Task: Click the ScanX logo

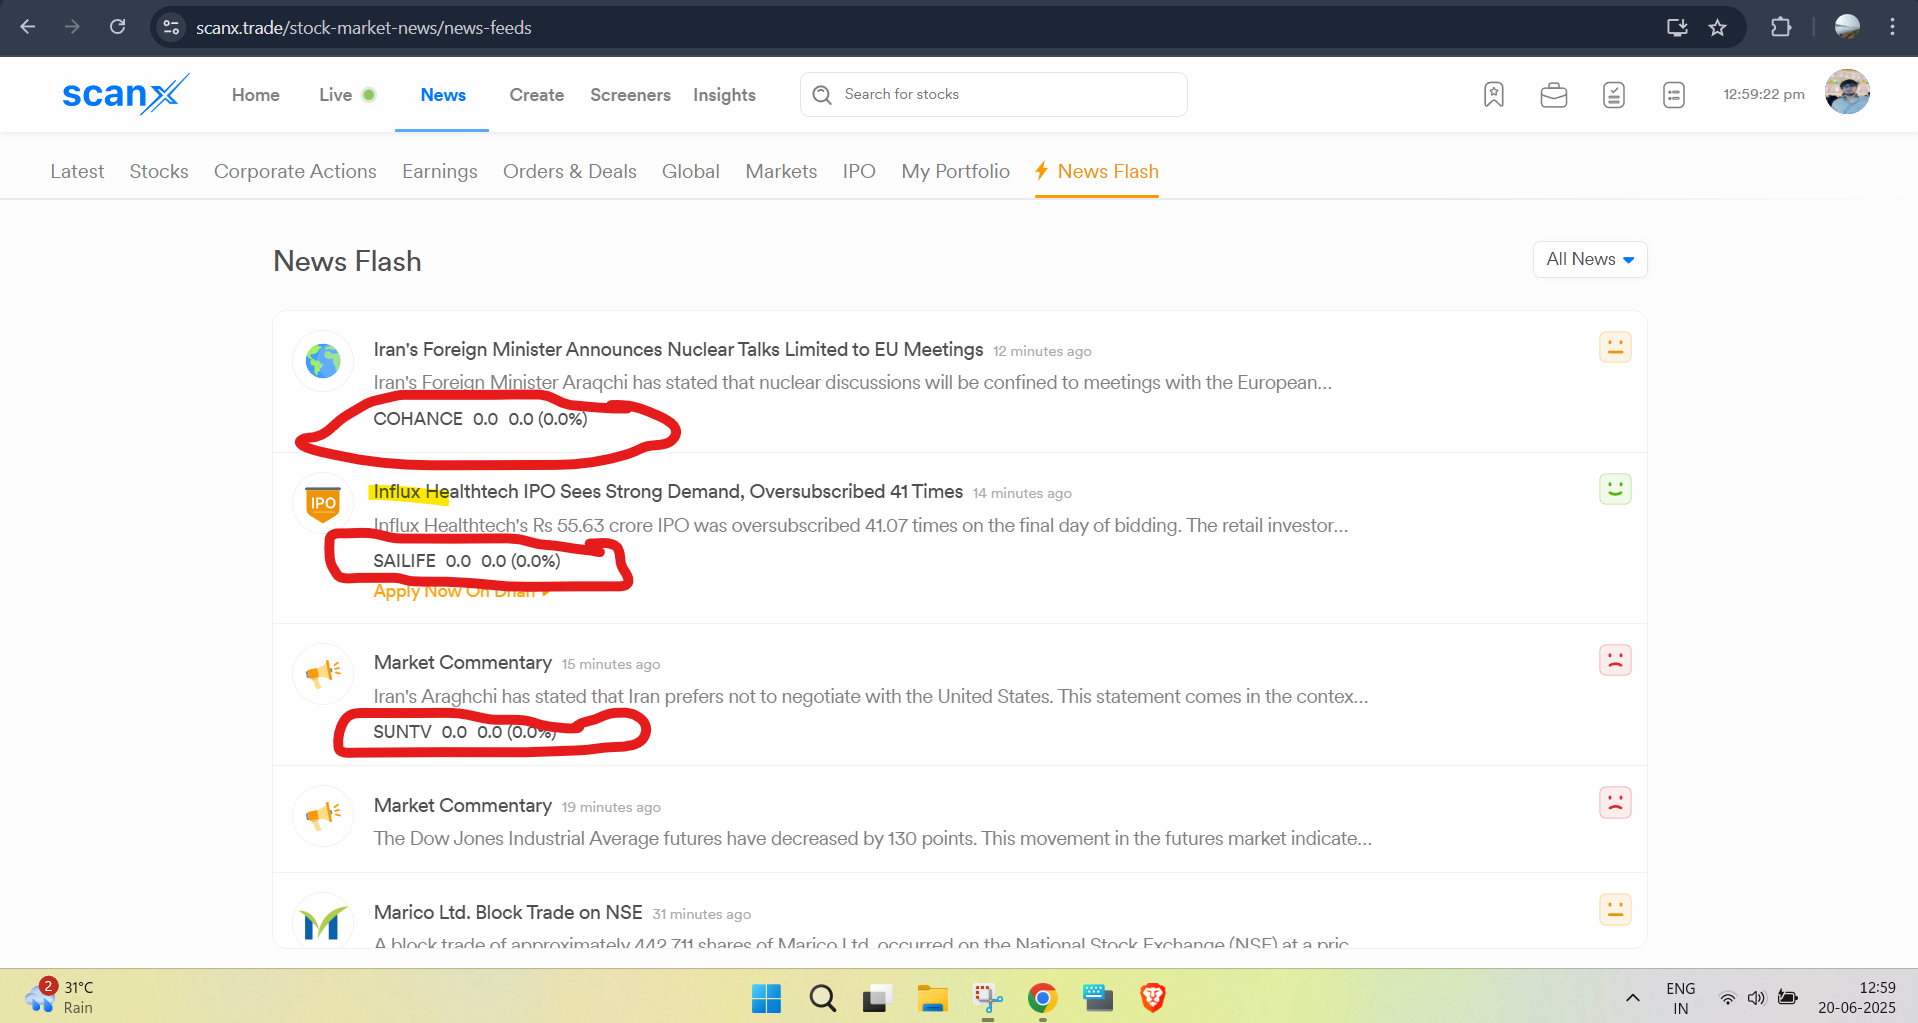Action: click(x=124, y=94)
